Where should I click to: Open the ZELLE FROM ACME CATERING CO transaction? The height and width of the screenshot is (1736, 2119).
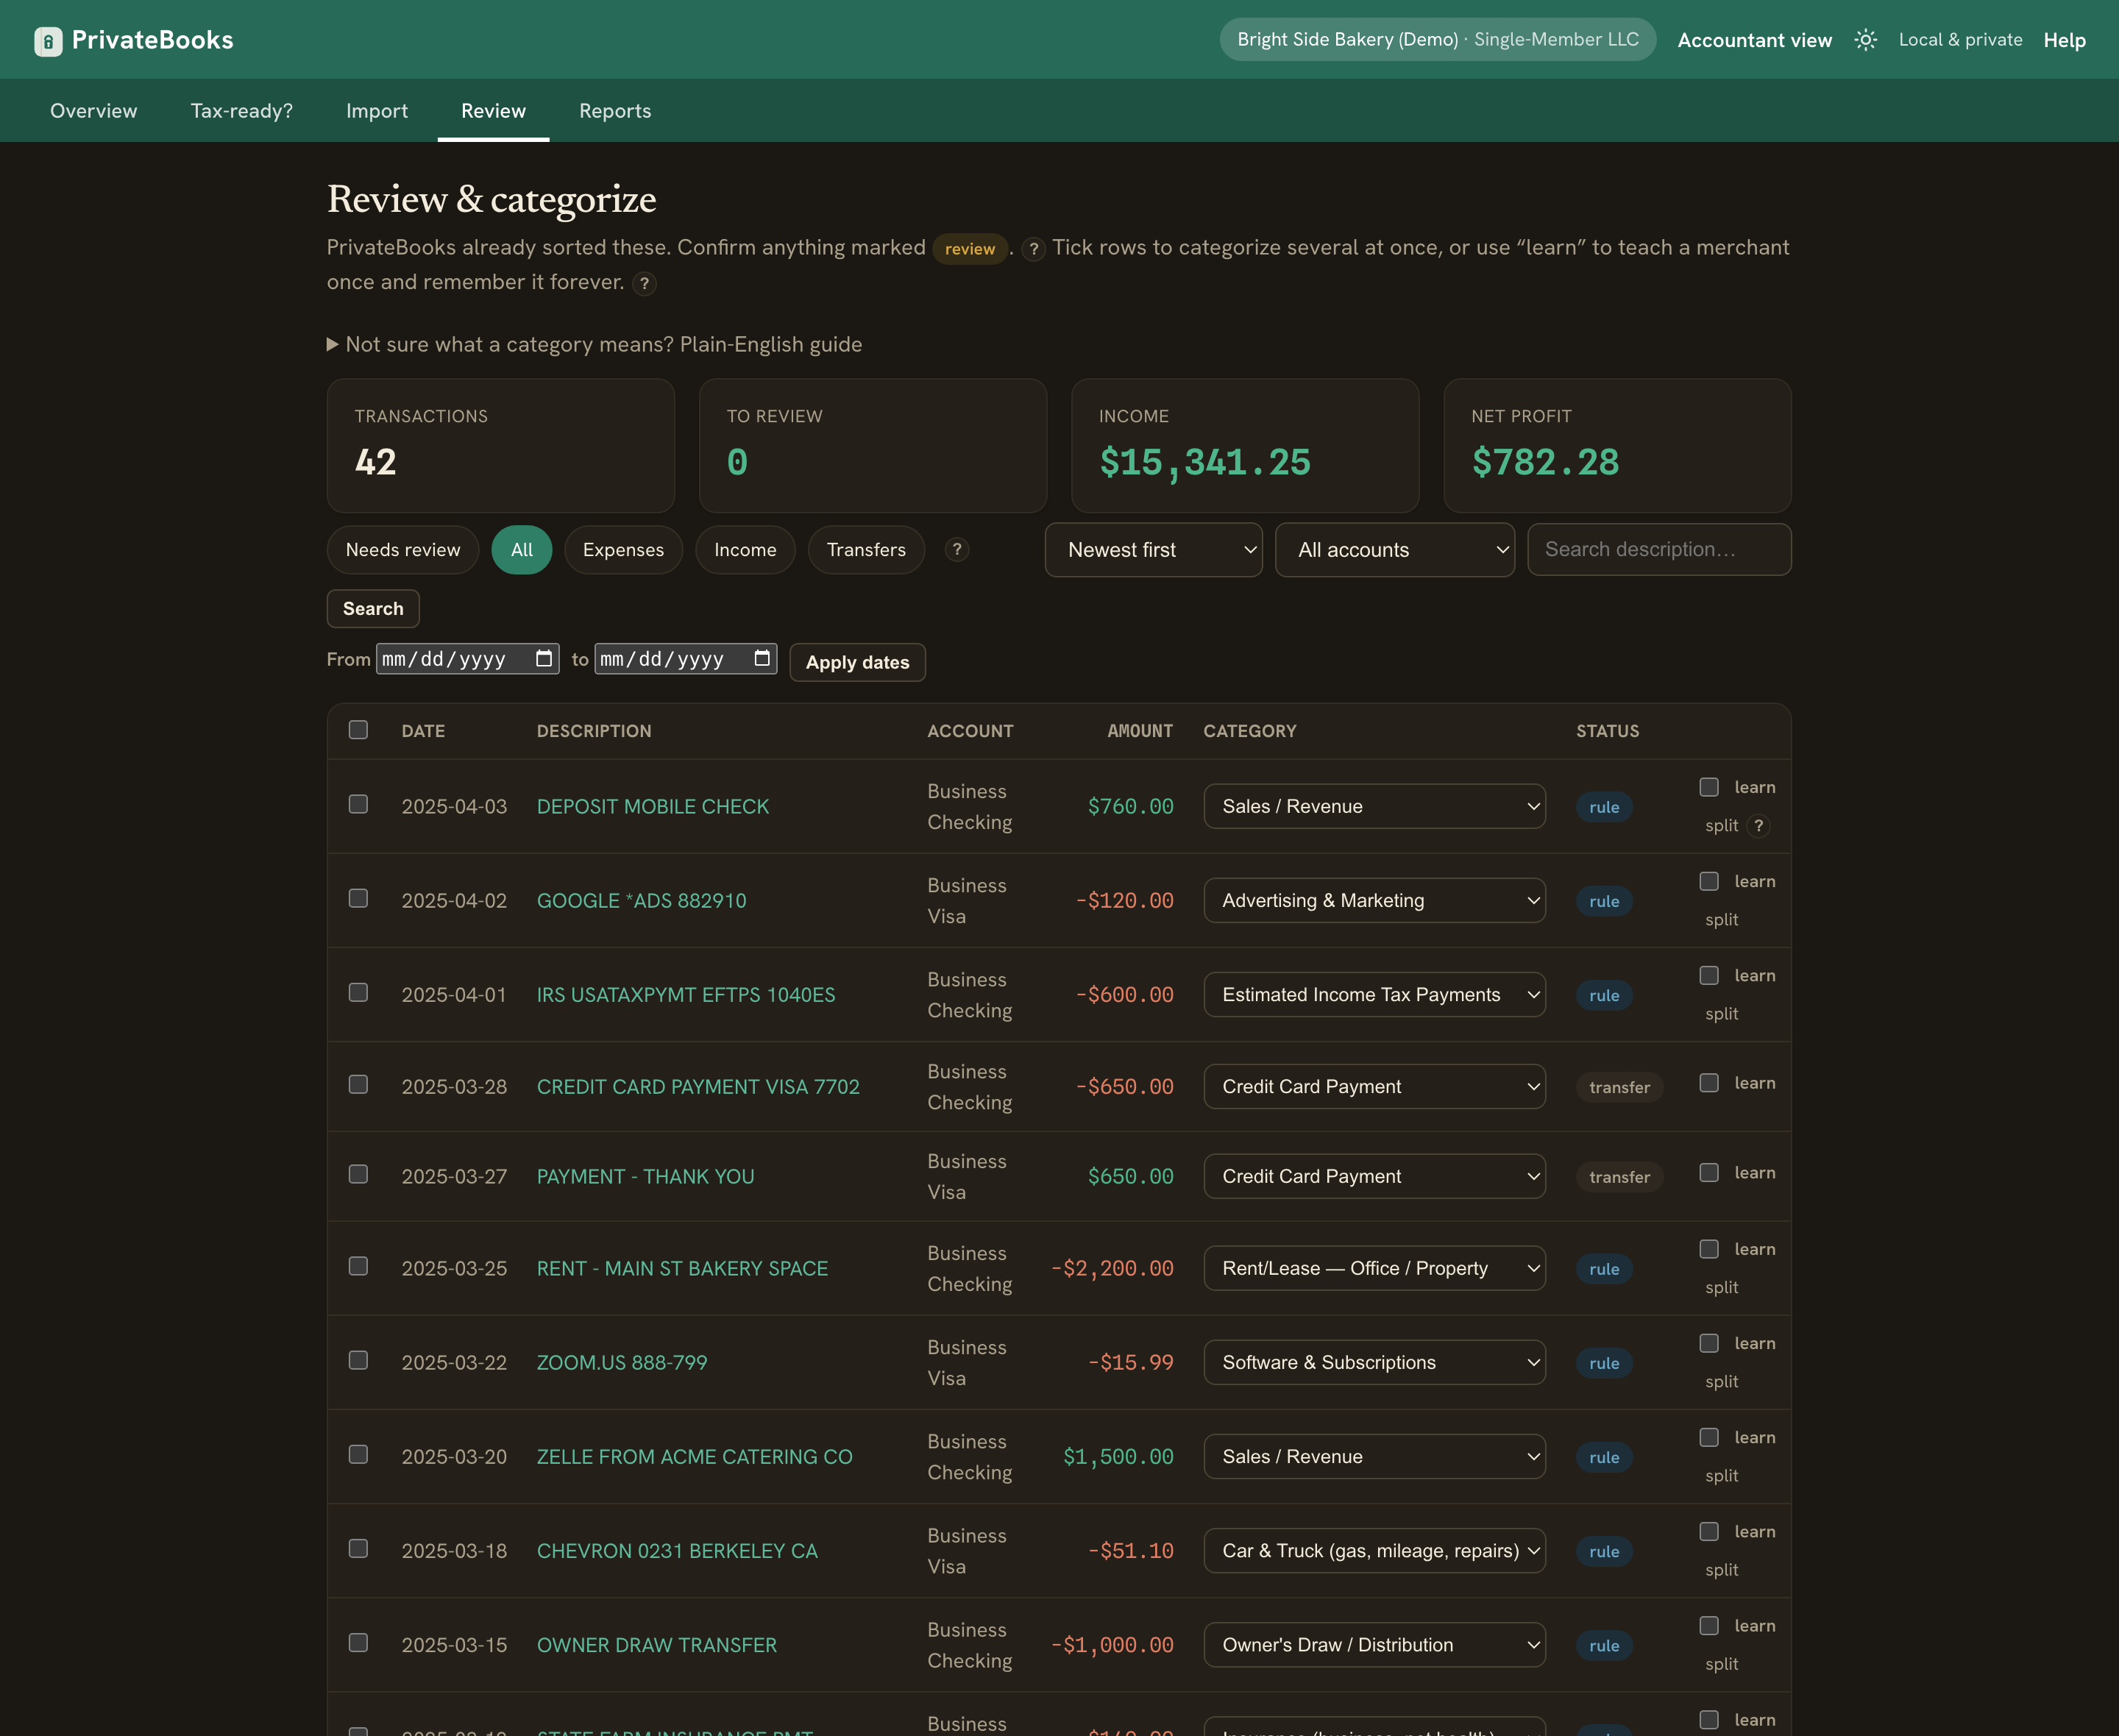point(695,1457)
